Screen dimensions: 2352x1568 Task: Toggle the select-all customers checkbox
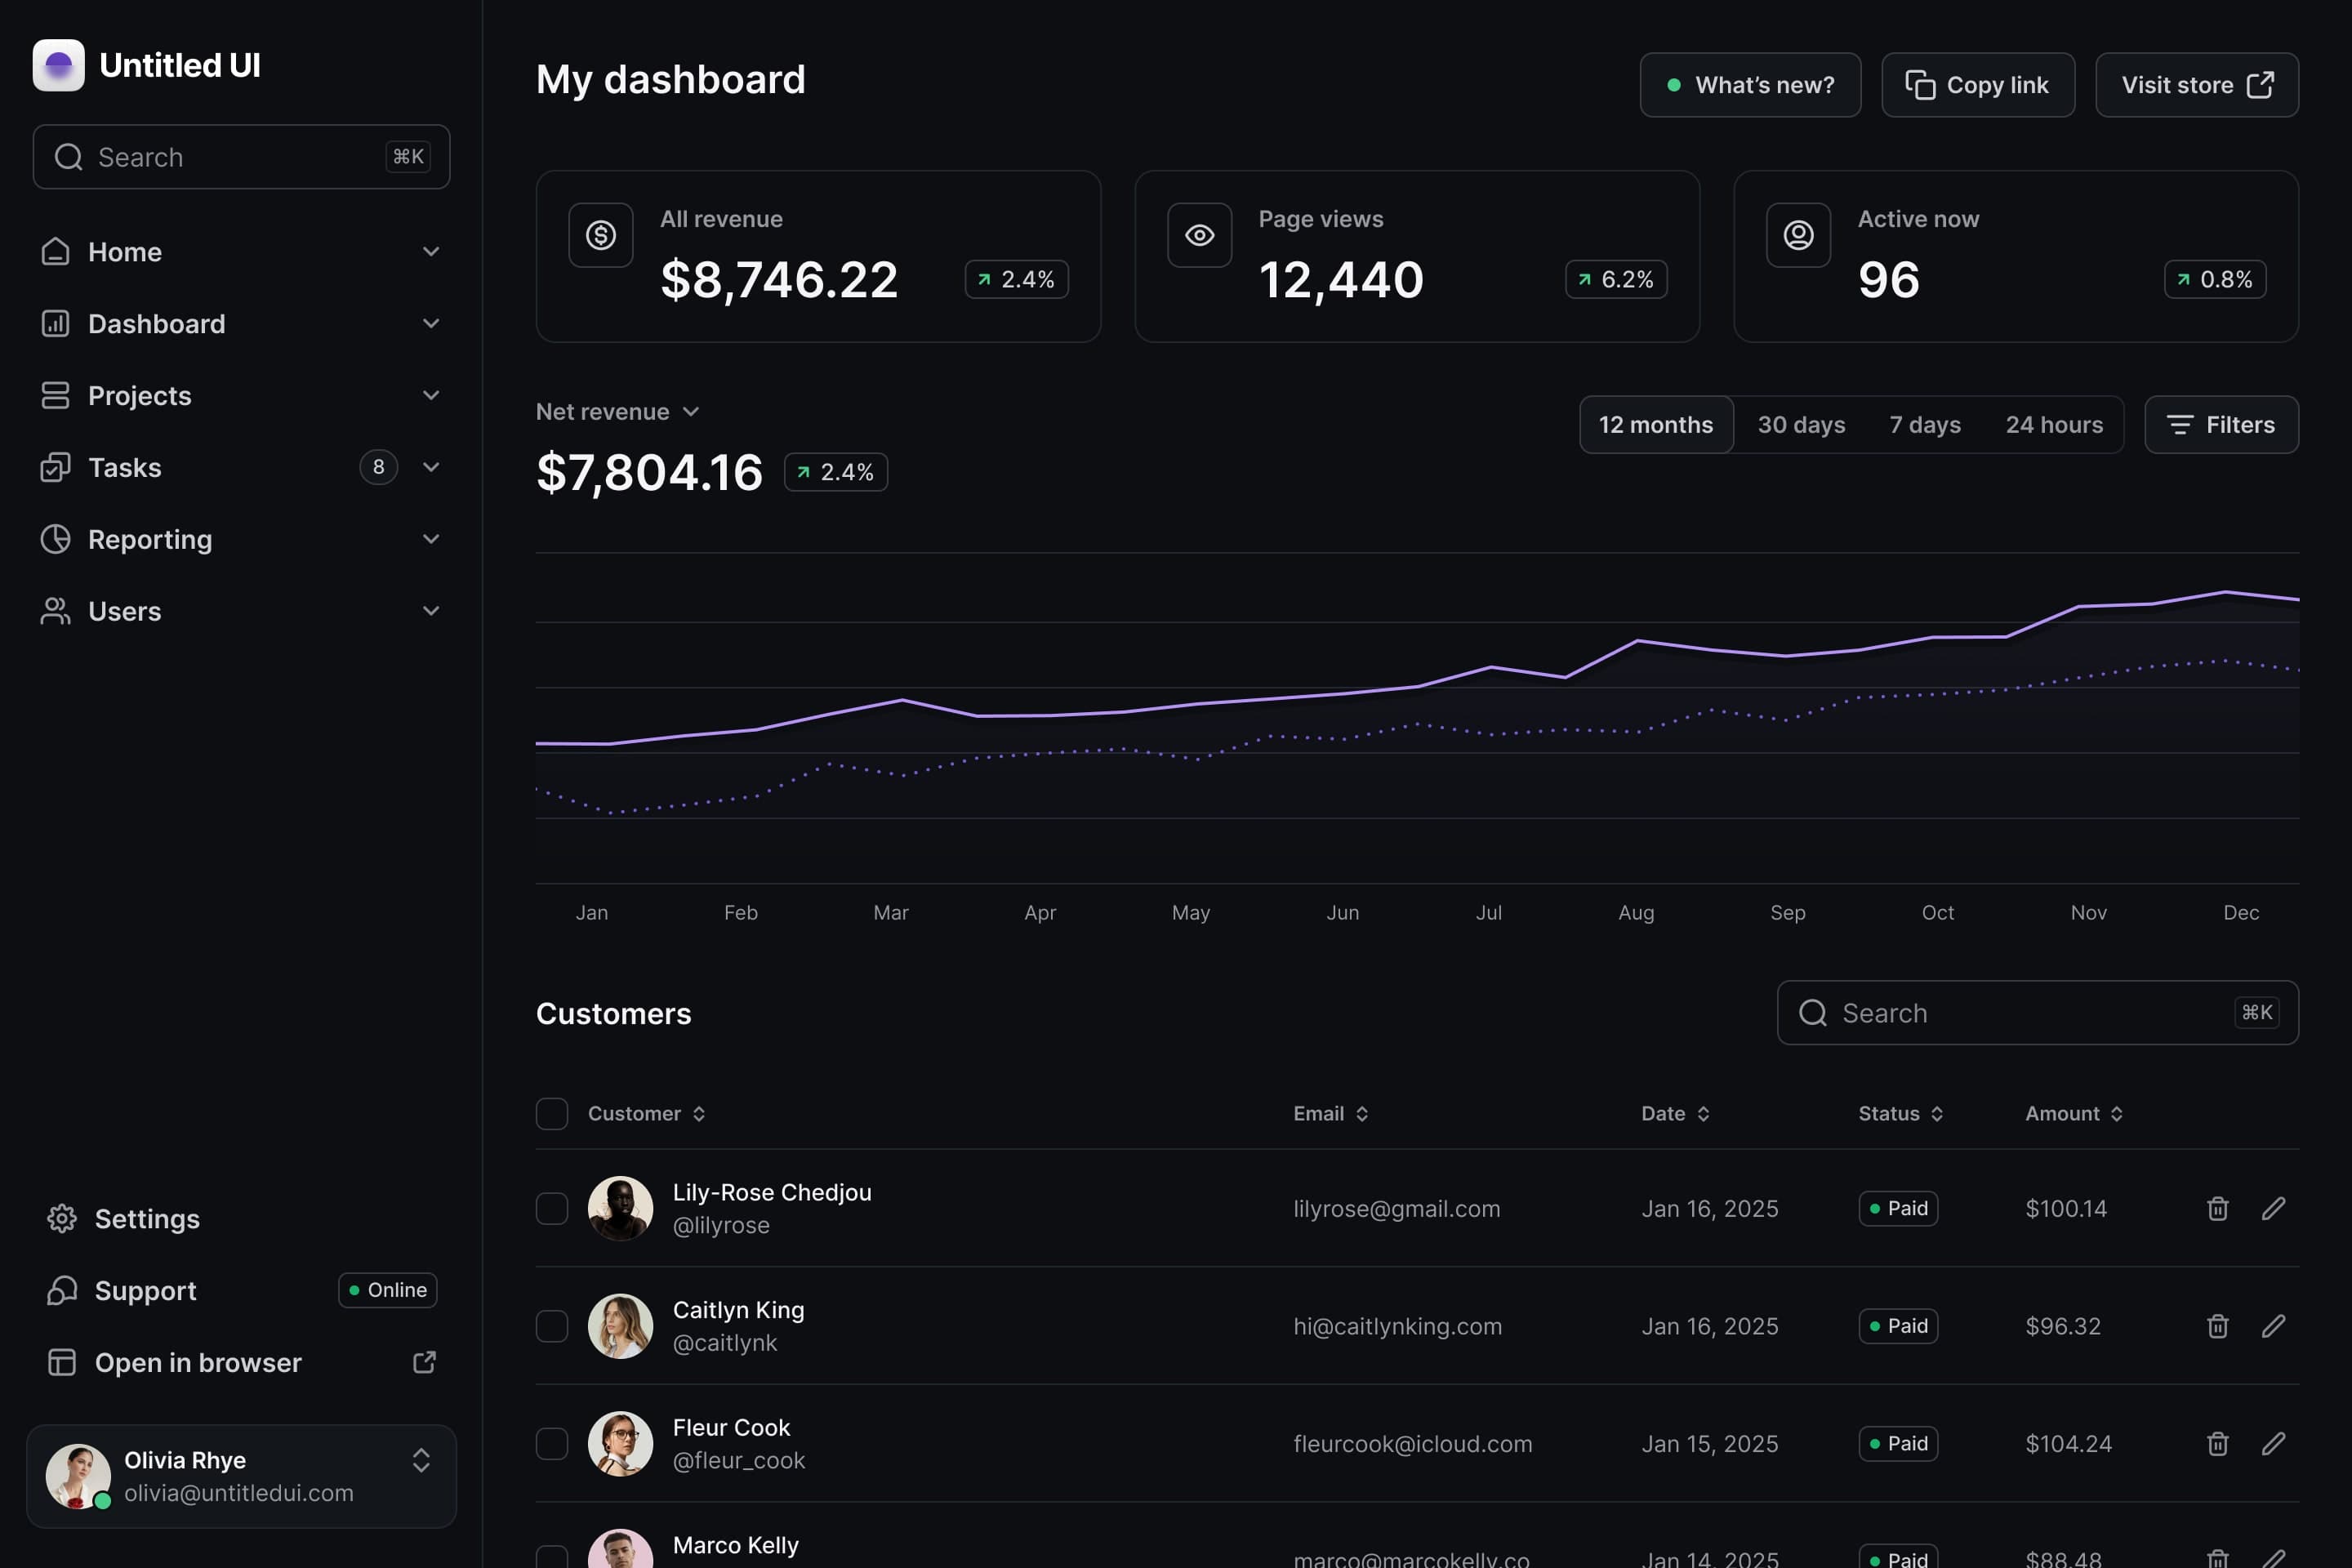point(552,1113)
